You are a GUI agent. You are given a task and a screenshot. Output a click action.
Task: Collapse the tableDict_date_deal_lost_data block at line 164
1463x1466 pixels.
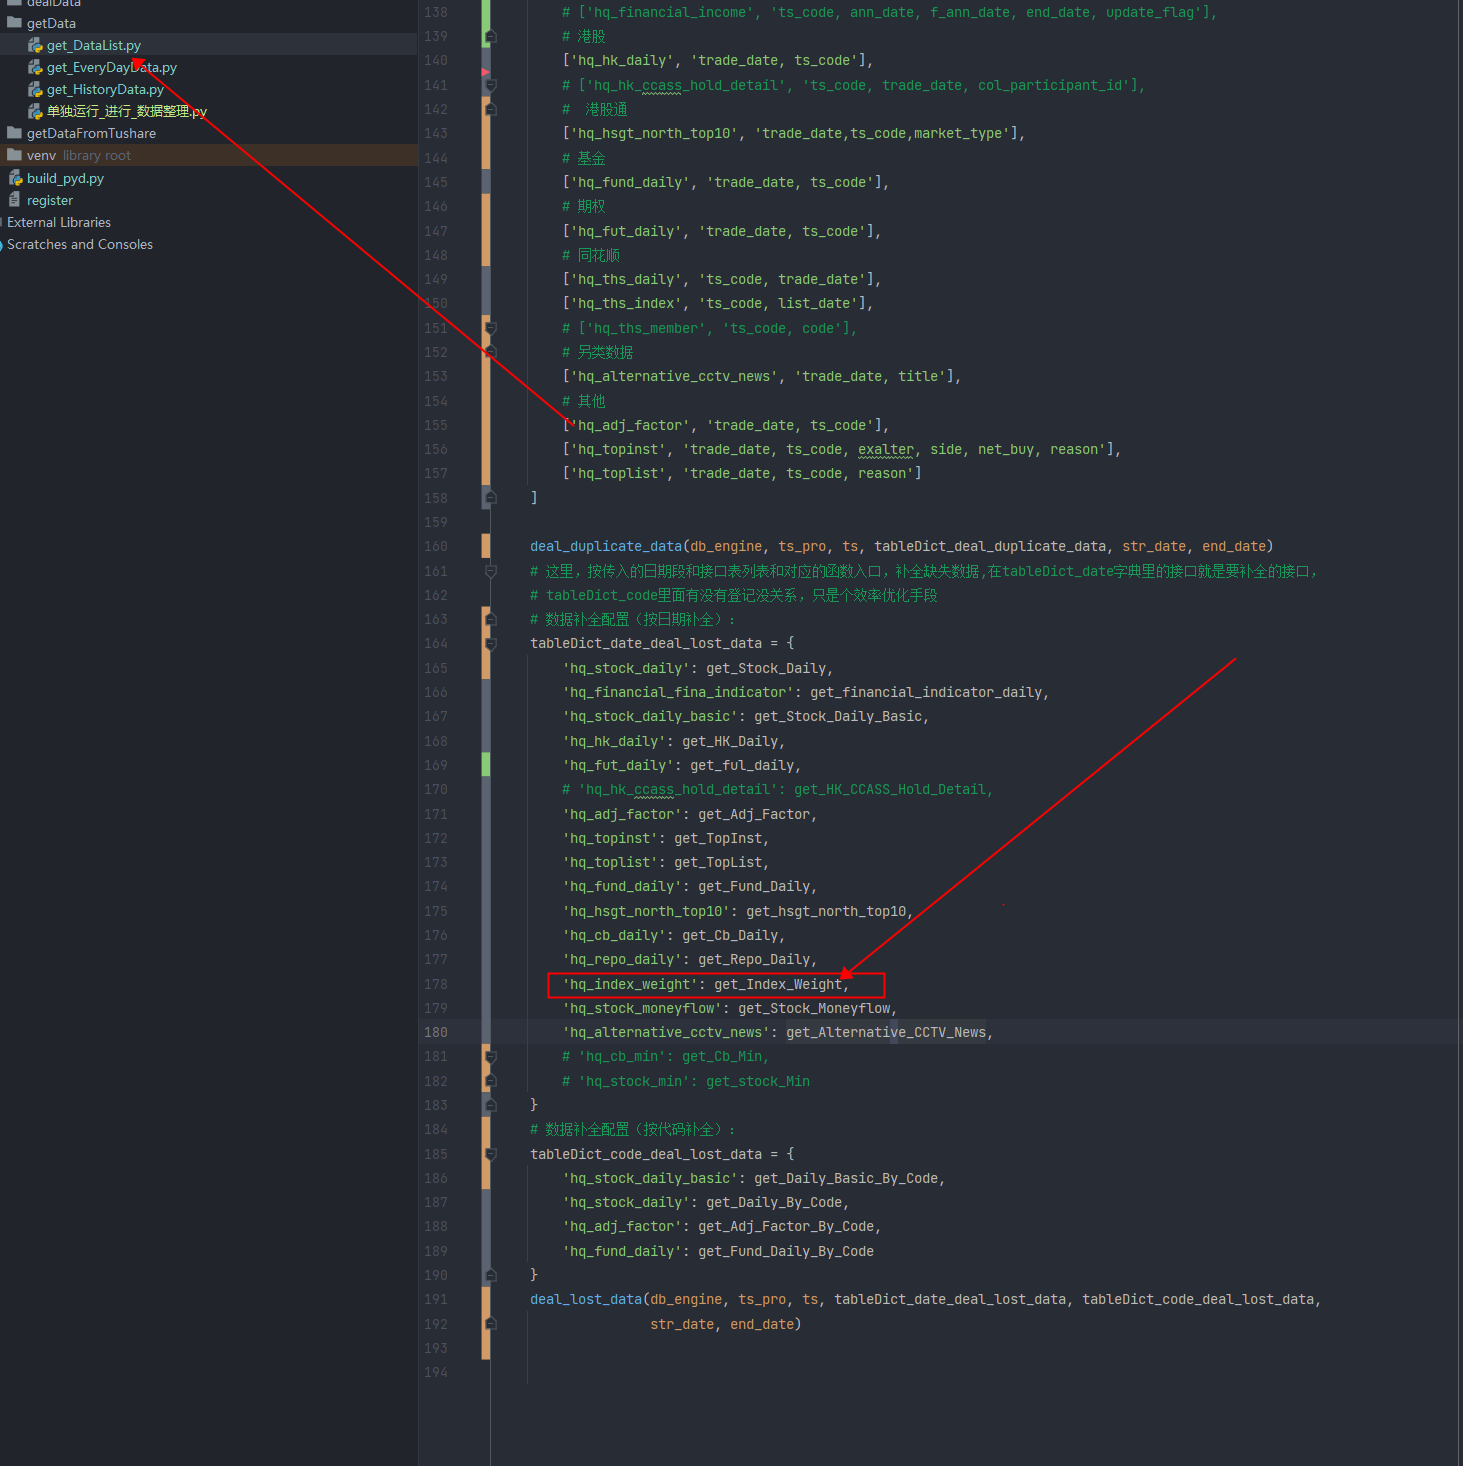(491, 644)
